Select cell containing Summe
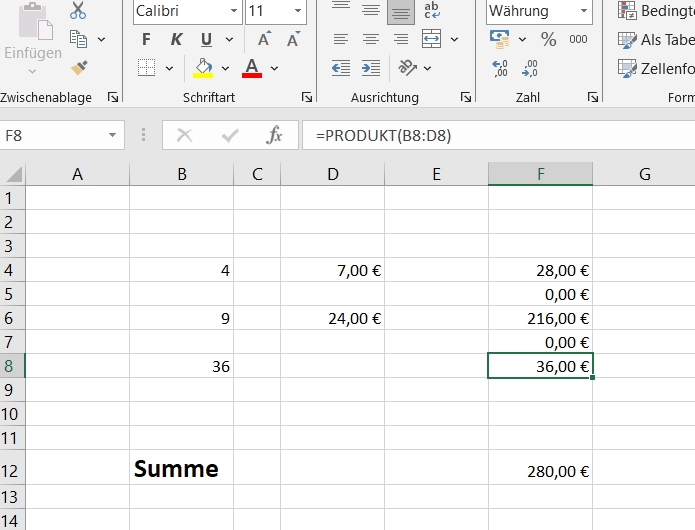This screenshot has width=695, height=530. coord(182,468)
